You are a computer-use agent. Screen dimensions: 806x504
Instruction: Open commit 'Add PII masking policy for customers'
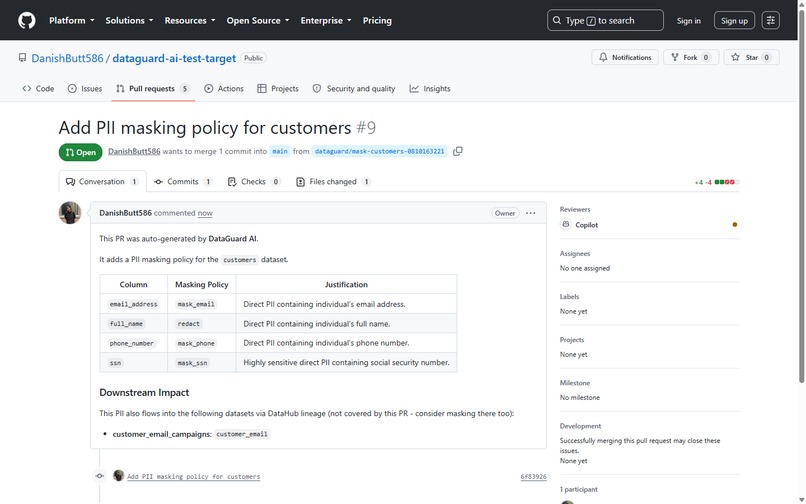pos(193,477)
